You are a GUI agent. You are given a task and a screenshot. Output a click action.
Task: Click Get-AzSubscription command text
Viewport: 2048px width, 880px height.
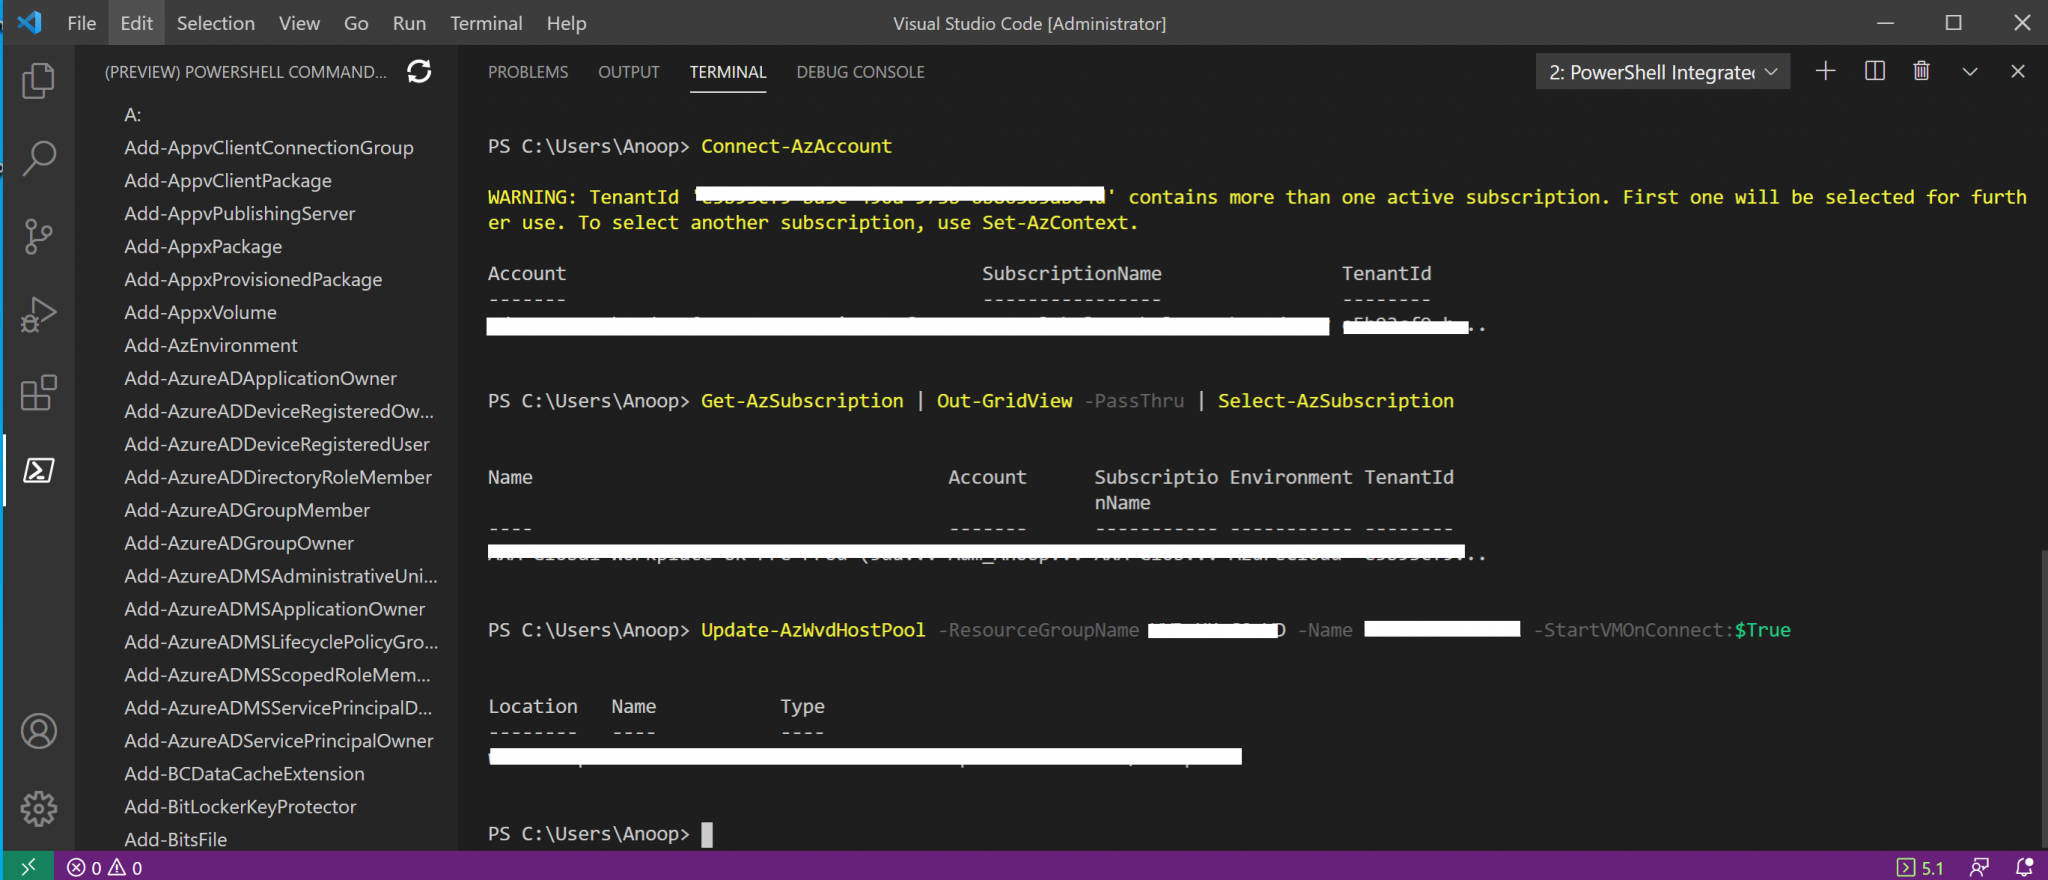[x=802, y=401]
